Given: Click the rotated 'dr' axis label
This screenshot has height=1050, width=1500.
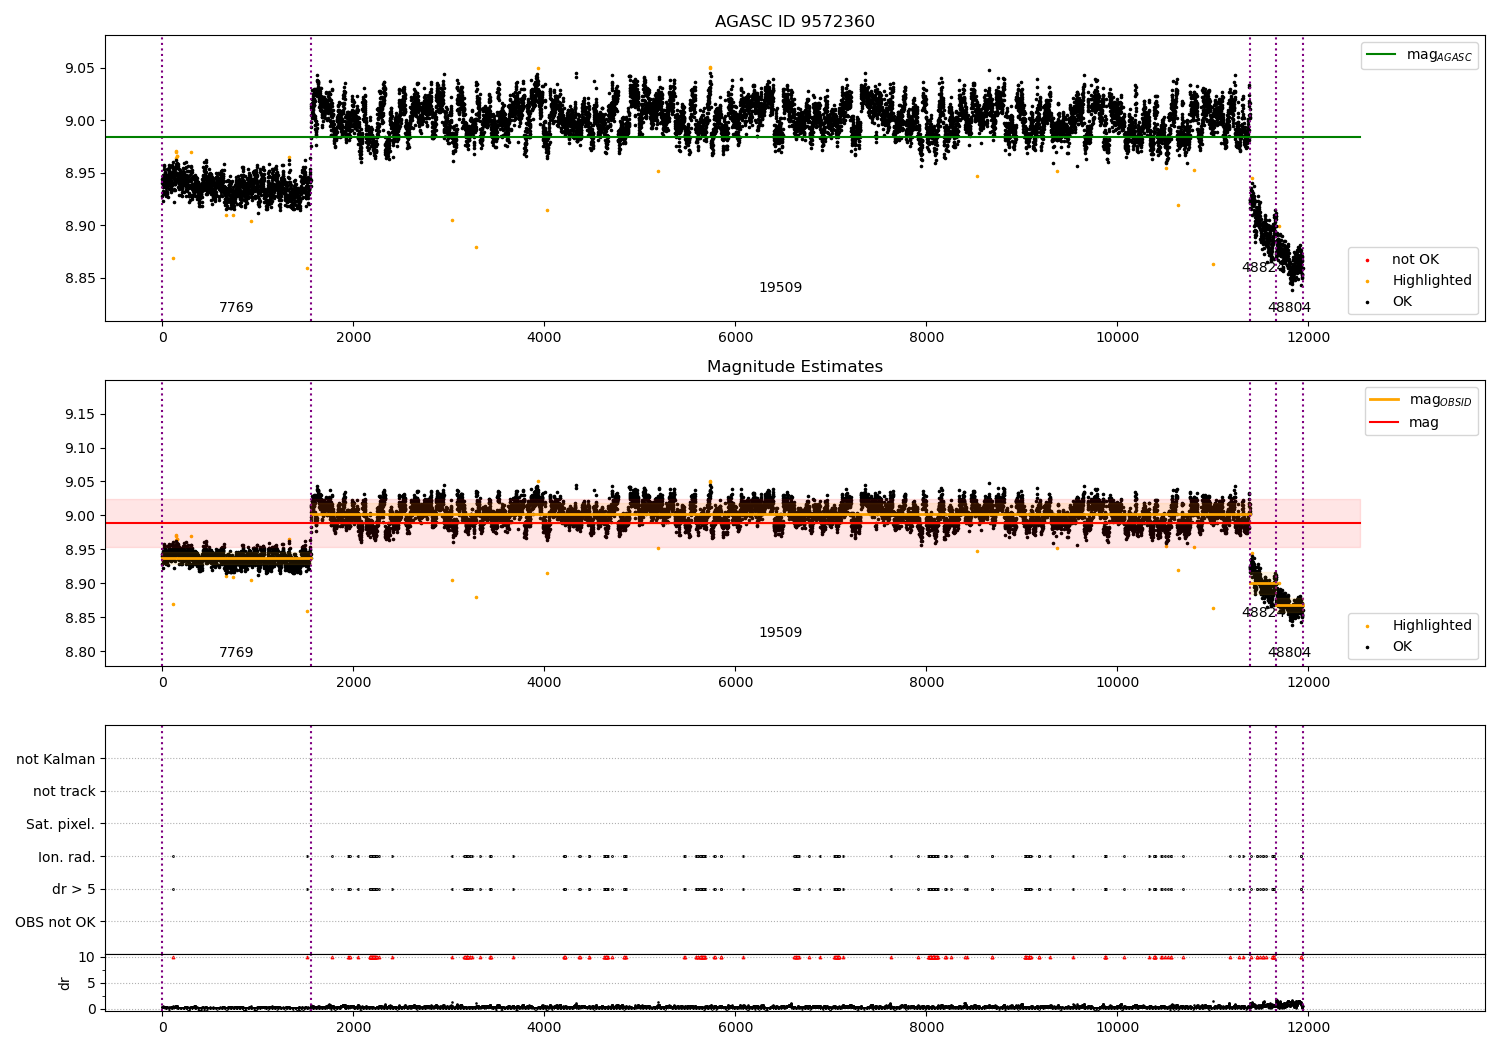Looking at the screenshot, I should point(65,983).
